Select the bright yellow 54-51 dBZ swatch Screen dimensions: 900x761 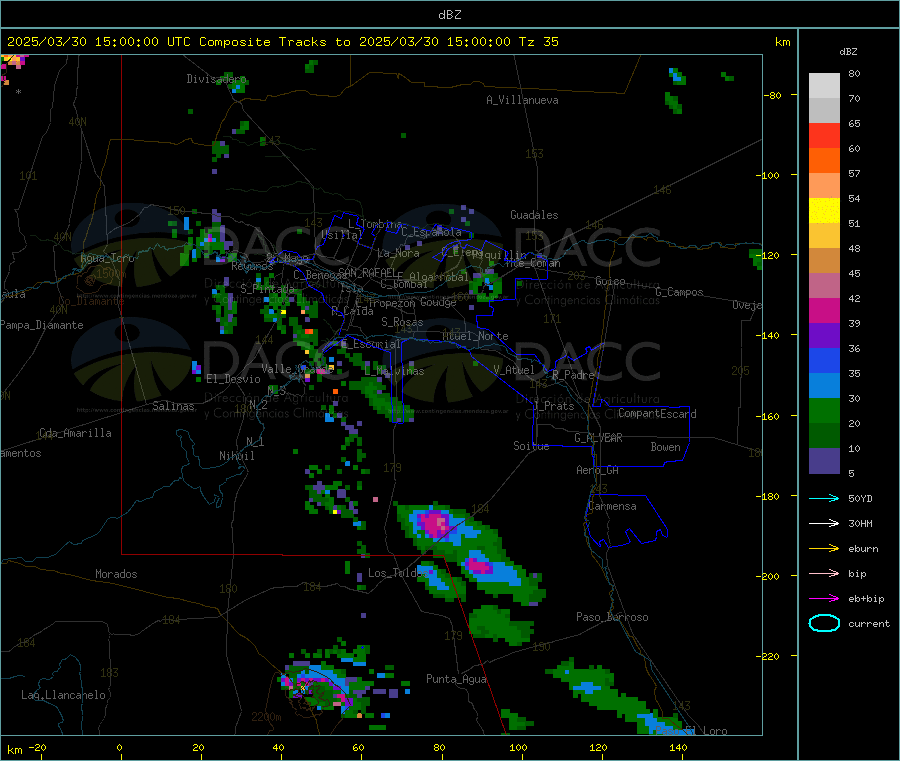[x=824, y=211]
